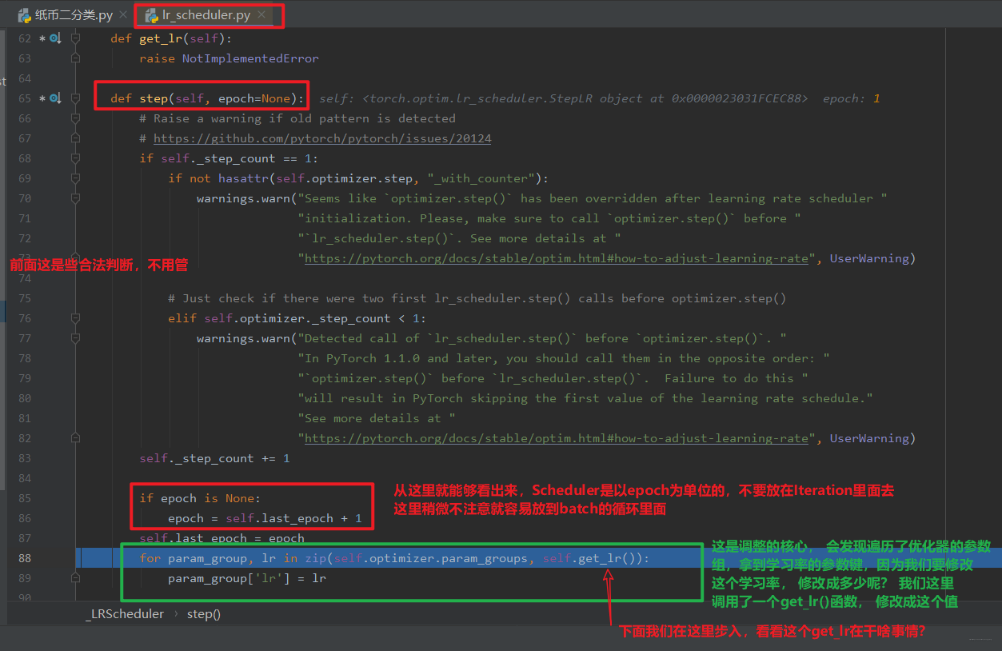Click 'self.last_epoch = epoch' on line 87
1002x651 pixels.
[x=222, y=538]
